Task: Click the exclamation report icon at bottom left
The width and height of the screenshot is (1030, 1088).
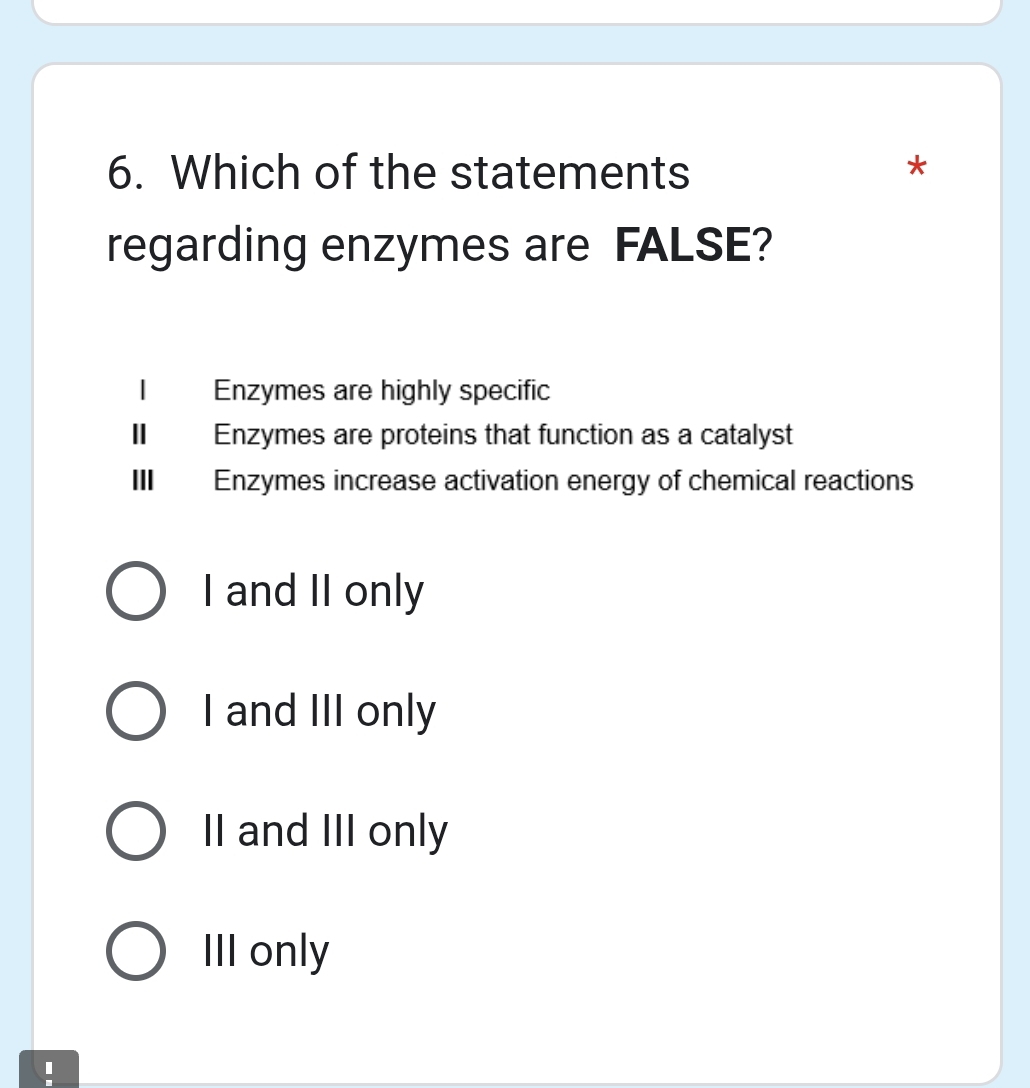Action: coord(48,1070)
